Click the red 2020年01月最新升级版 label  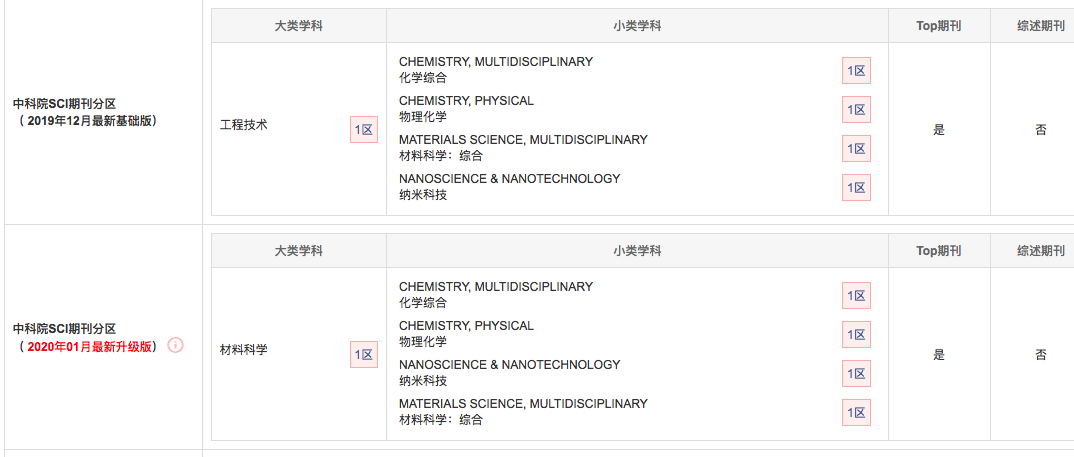[x=88, y=347]
